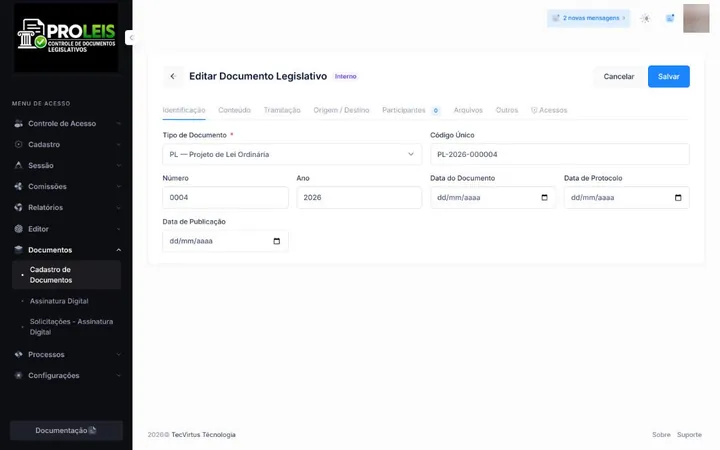Open the Tipo de Documento dropdown
Screen dimensions: 720x450
point(292,154)
